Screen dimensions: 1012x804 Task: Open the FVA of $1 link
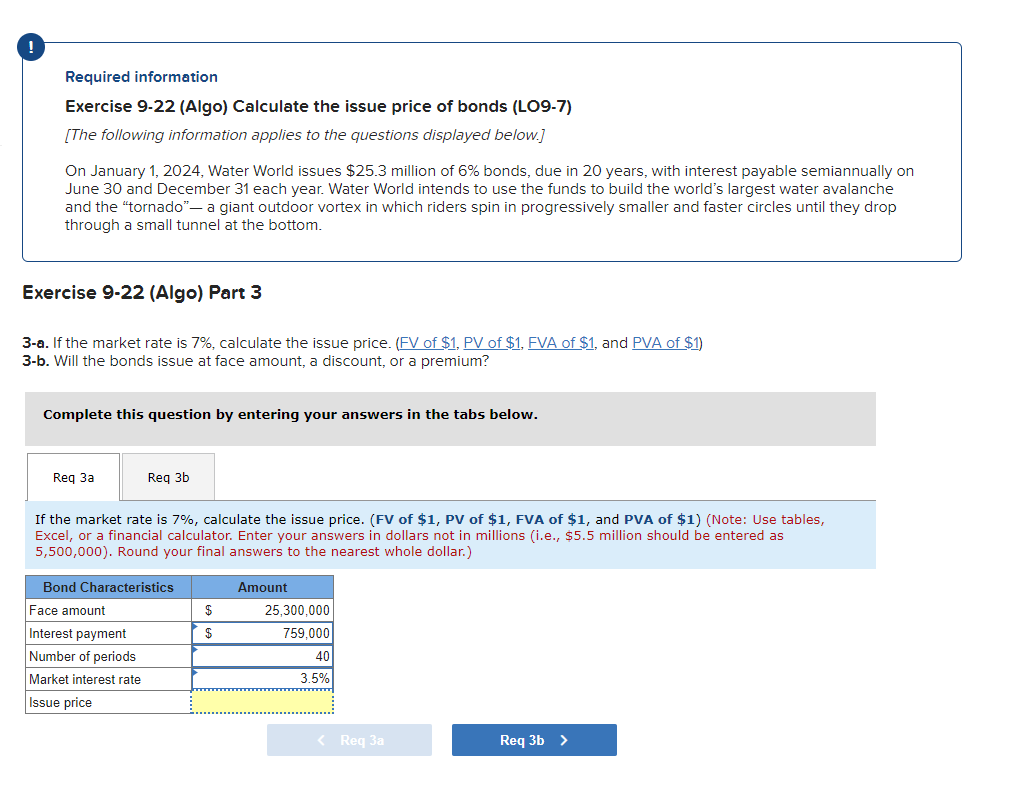pos(561,342)
